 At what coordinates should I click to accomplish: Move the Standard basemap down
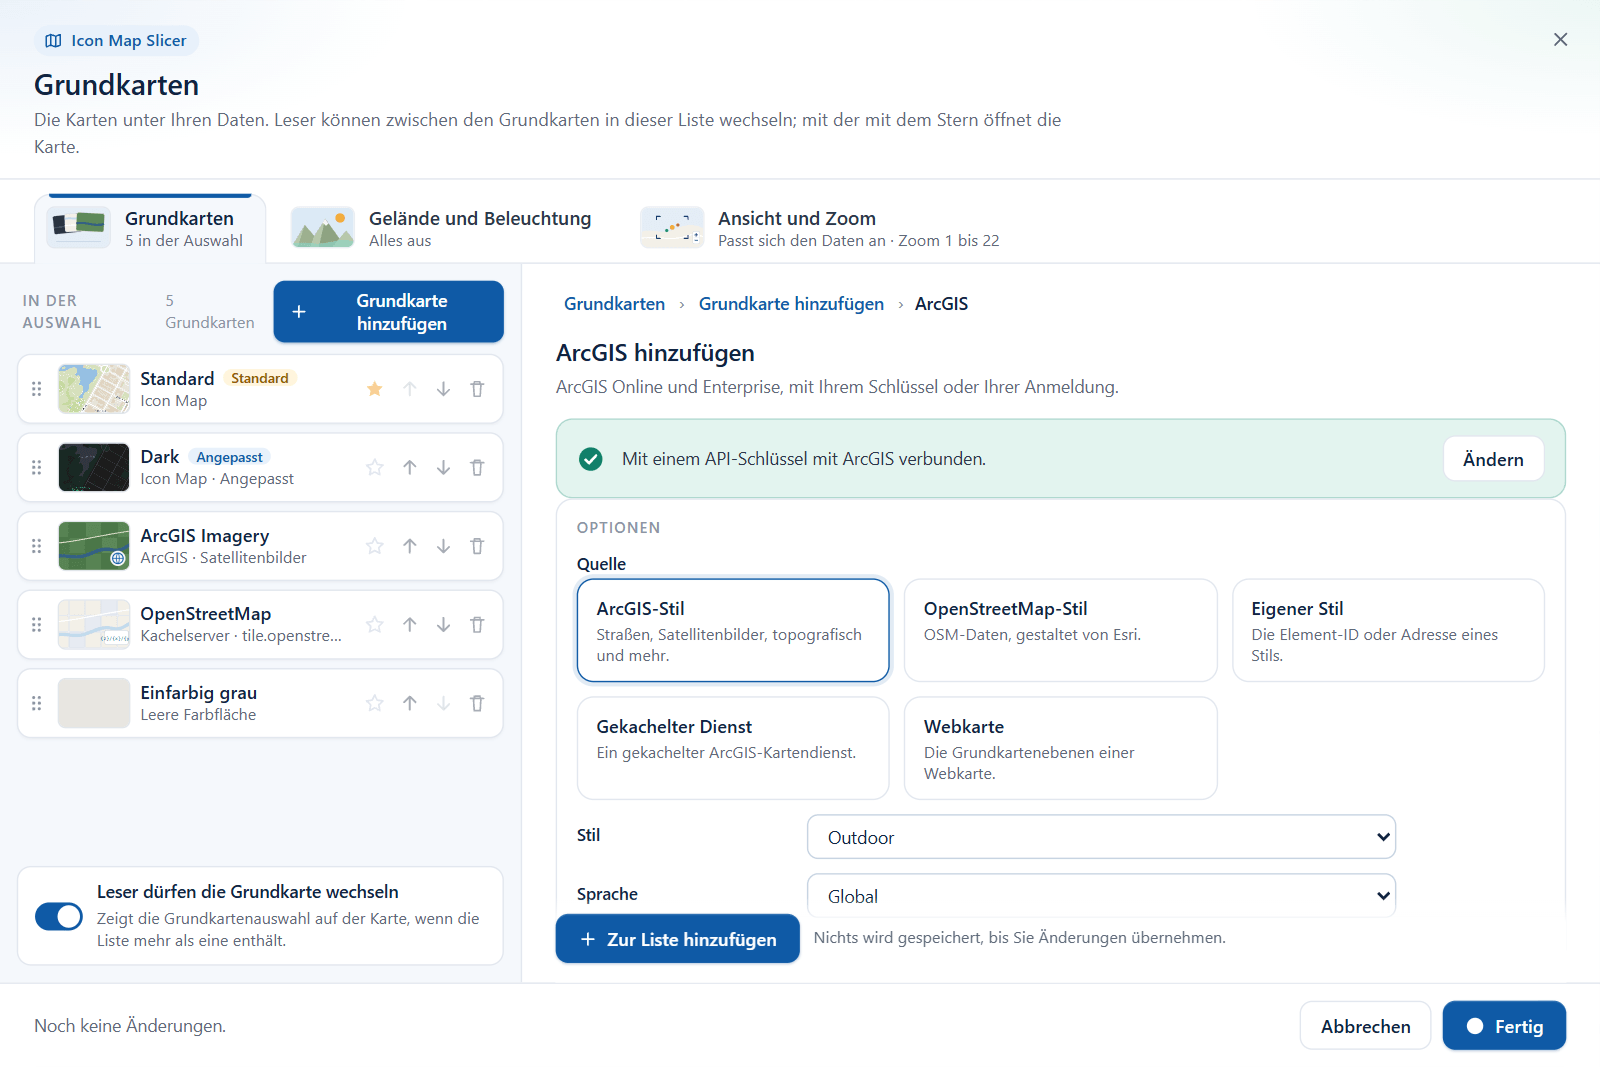point(443,389)
